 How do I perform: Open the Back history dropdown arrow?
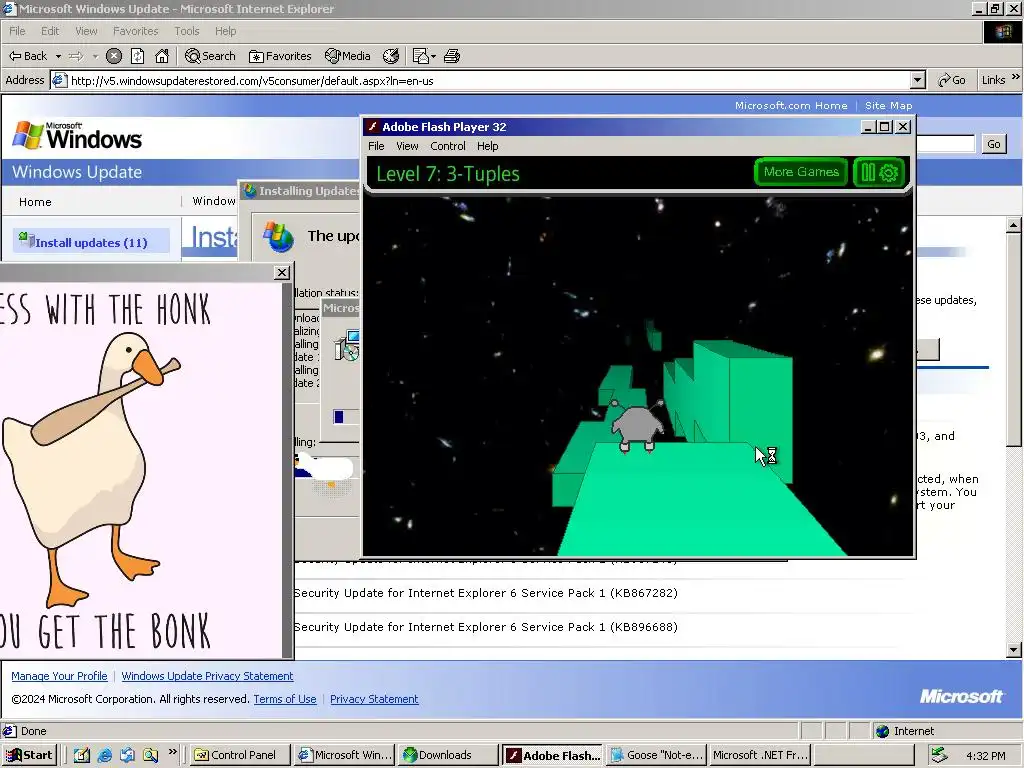[x=58, y=56]
